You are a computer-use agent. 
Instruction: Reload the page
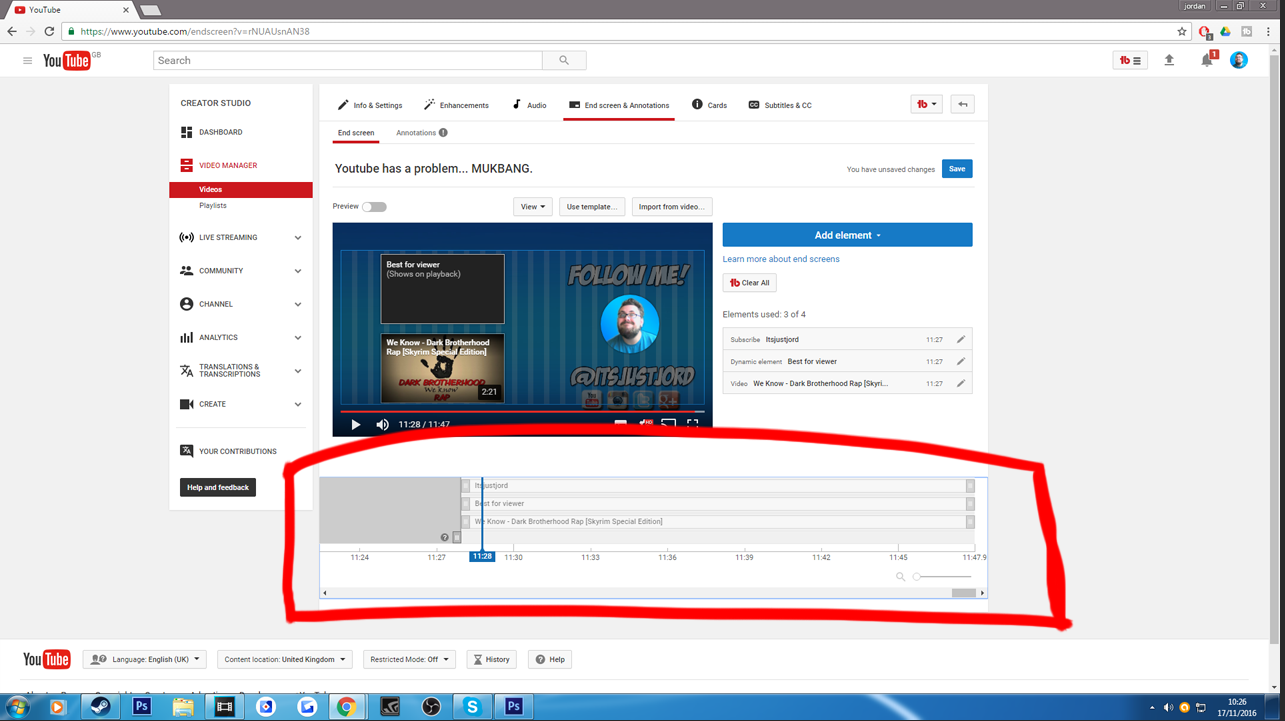click(49, 32)
